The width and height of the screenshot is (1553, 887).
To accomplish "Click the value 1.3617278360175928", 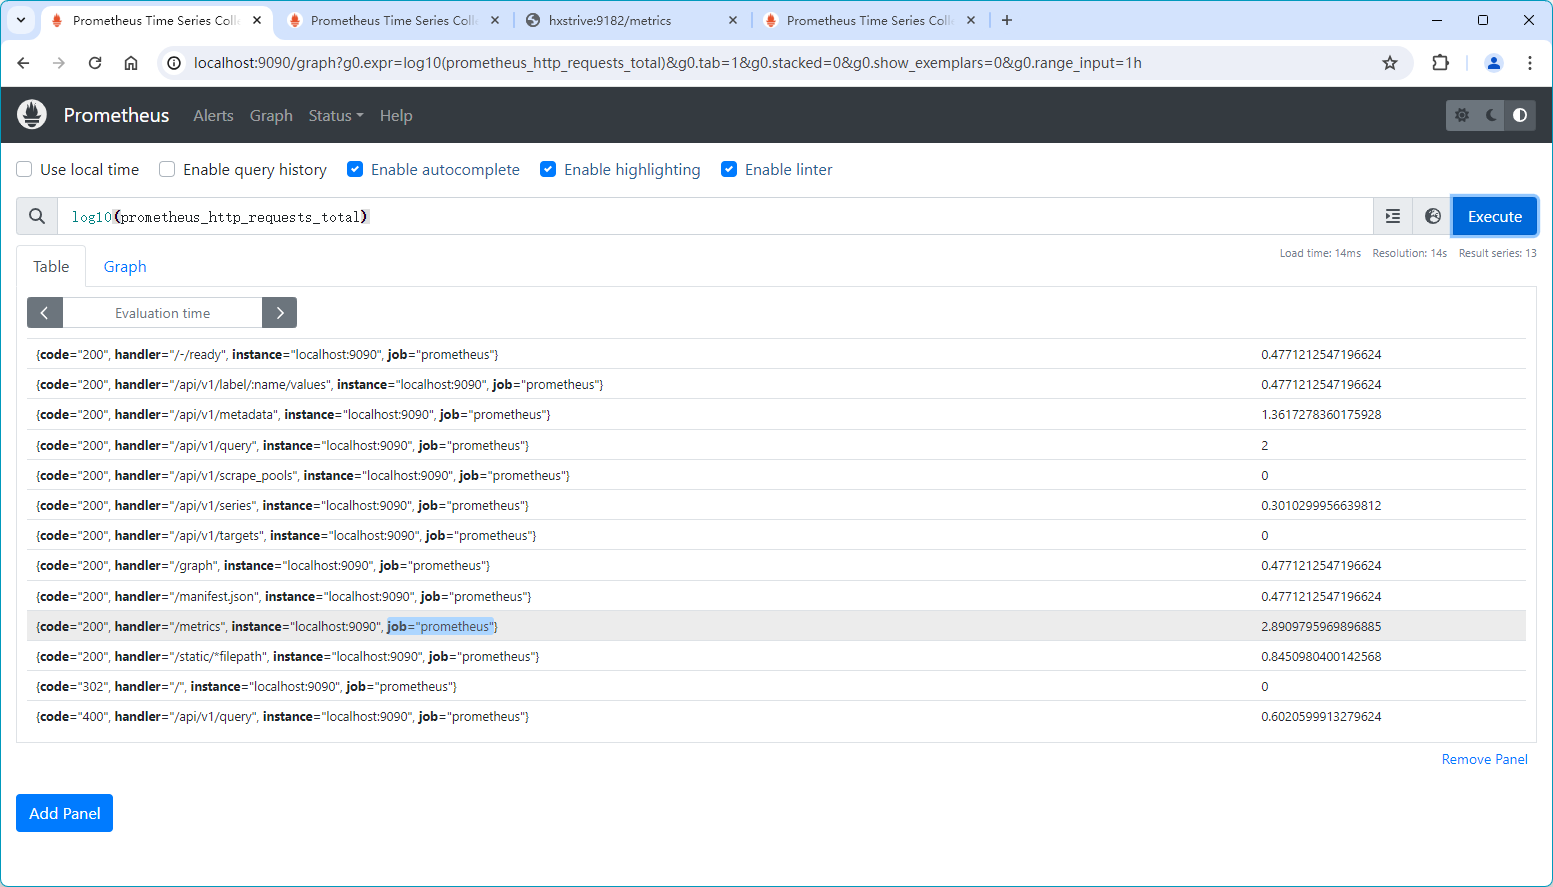I will (1321, 414).
